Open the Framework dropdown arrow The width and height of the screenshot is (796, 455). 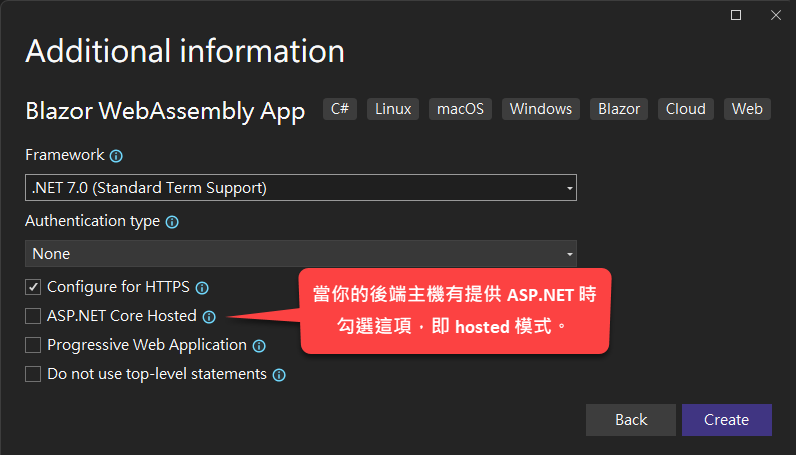[570, 188]
